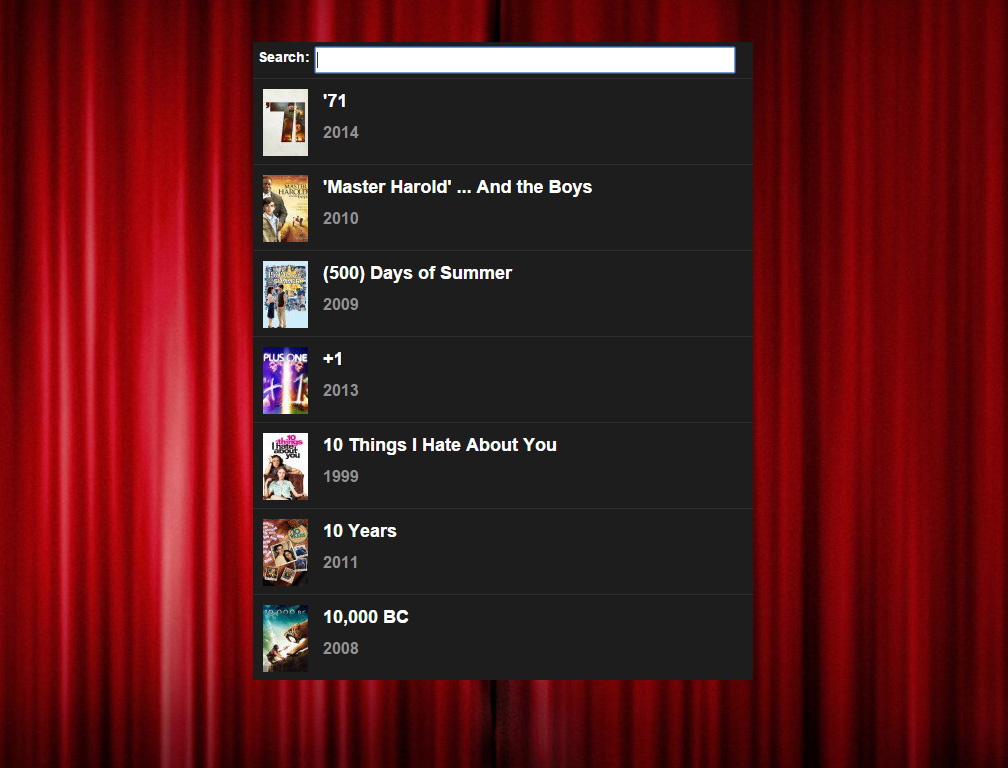The width and height of the screenshot is (1008, 768).
Task: Select the 10 Things I Hate About You title
Action: click(440, 445)
